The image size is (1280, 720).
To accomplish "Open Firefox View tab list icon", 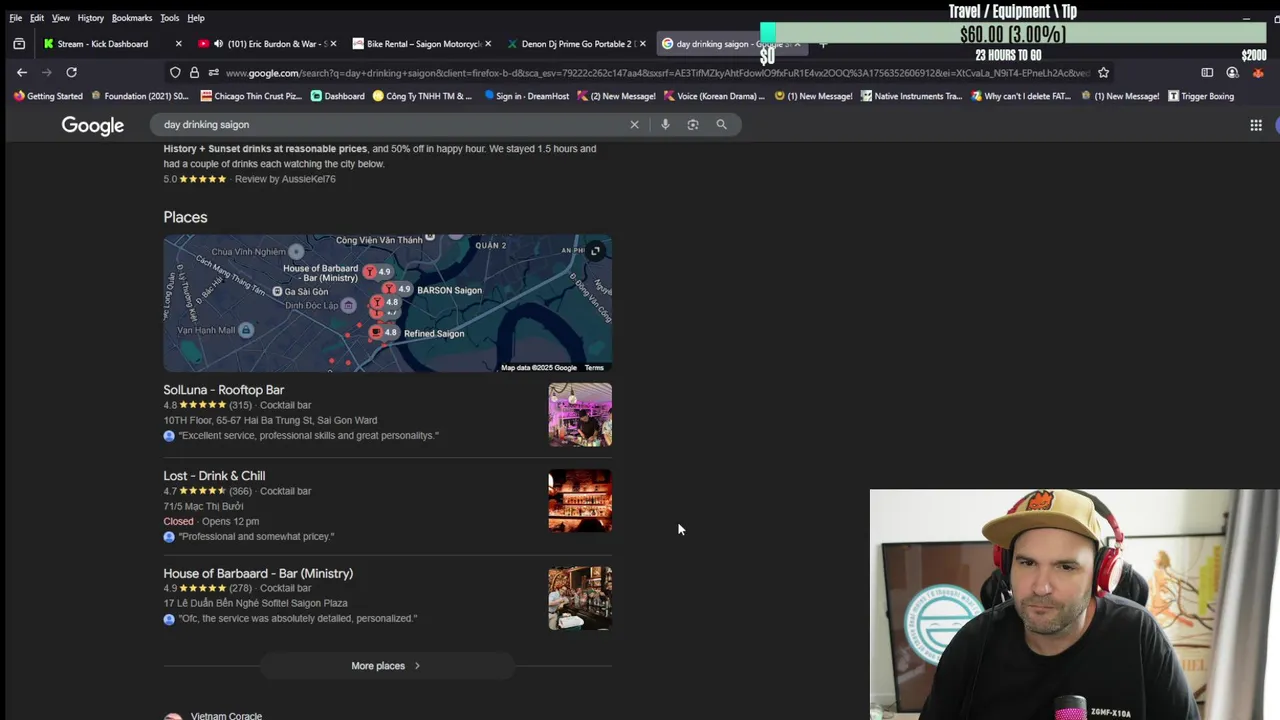I will click(x=18, y=44).
